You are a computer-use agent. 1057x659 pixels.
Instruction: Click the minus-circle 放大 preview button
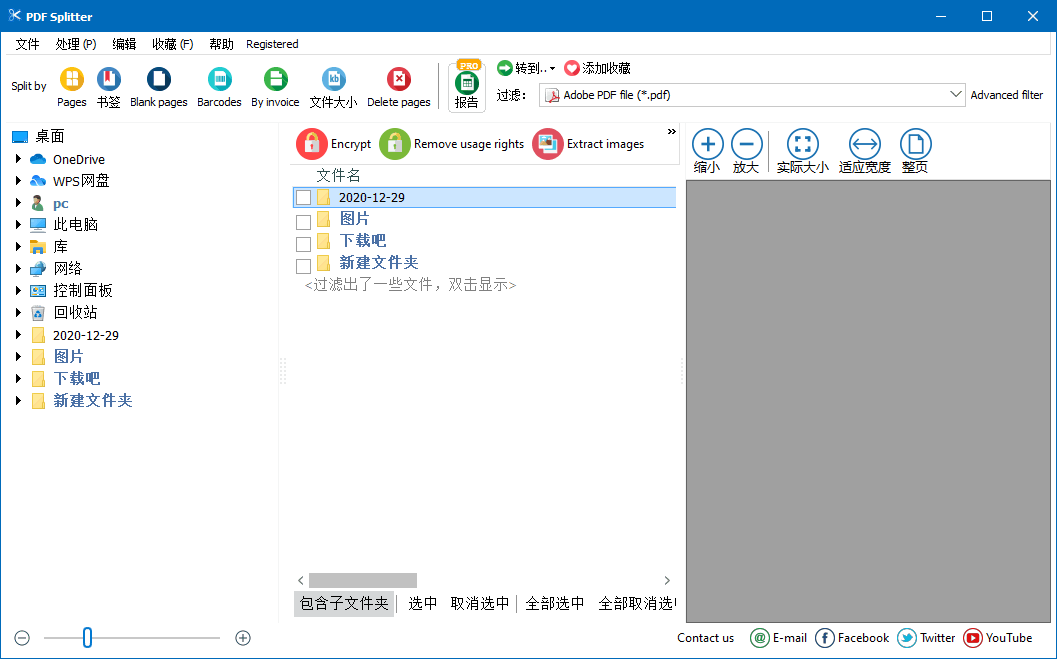click(747, 144)
